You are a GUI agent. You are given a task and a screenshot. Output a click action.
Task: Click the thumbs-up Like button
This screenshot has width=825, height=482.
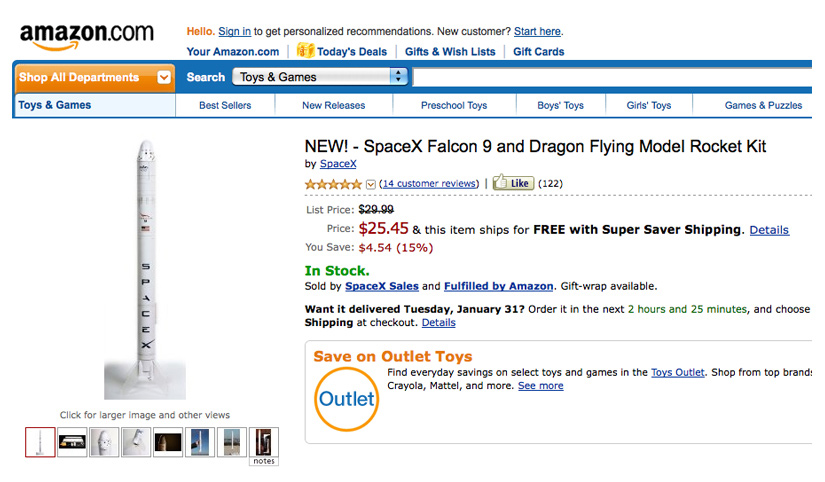(513, 184)
